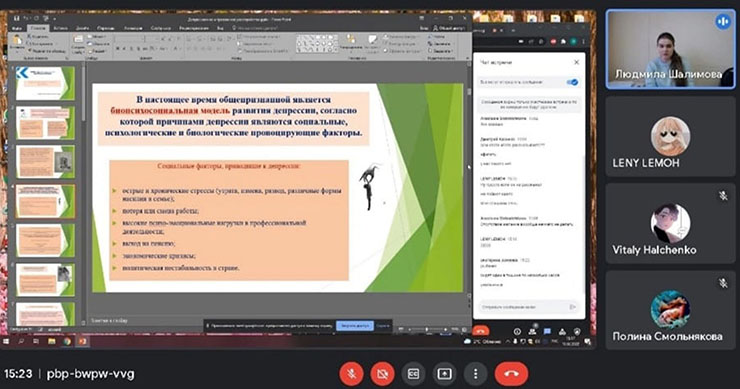Toggle the camera off button in Meet bar
The image size is (740, 389).
click(x=382, y=374)
